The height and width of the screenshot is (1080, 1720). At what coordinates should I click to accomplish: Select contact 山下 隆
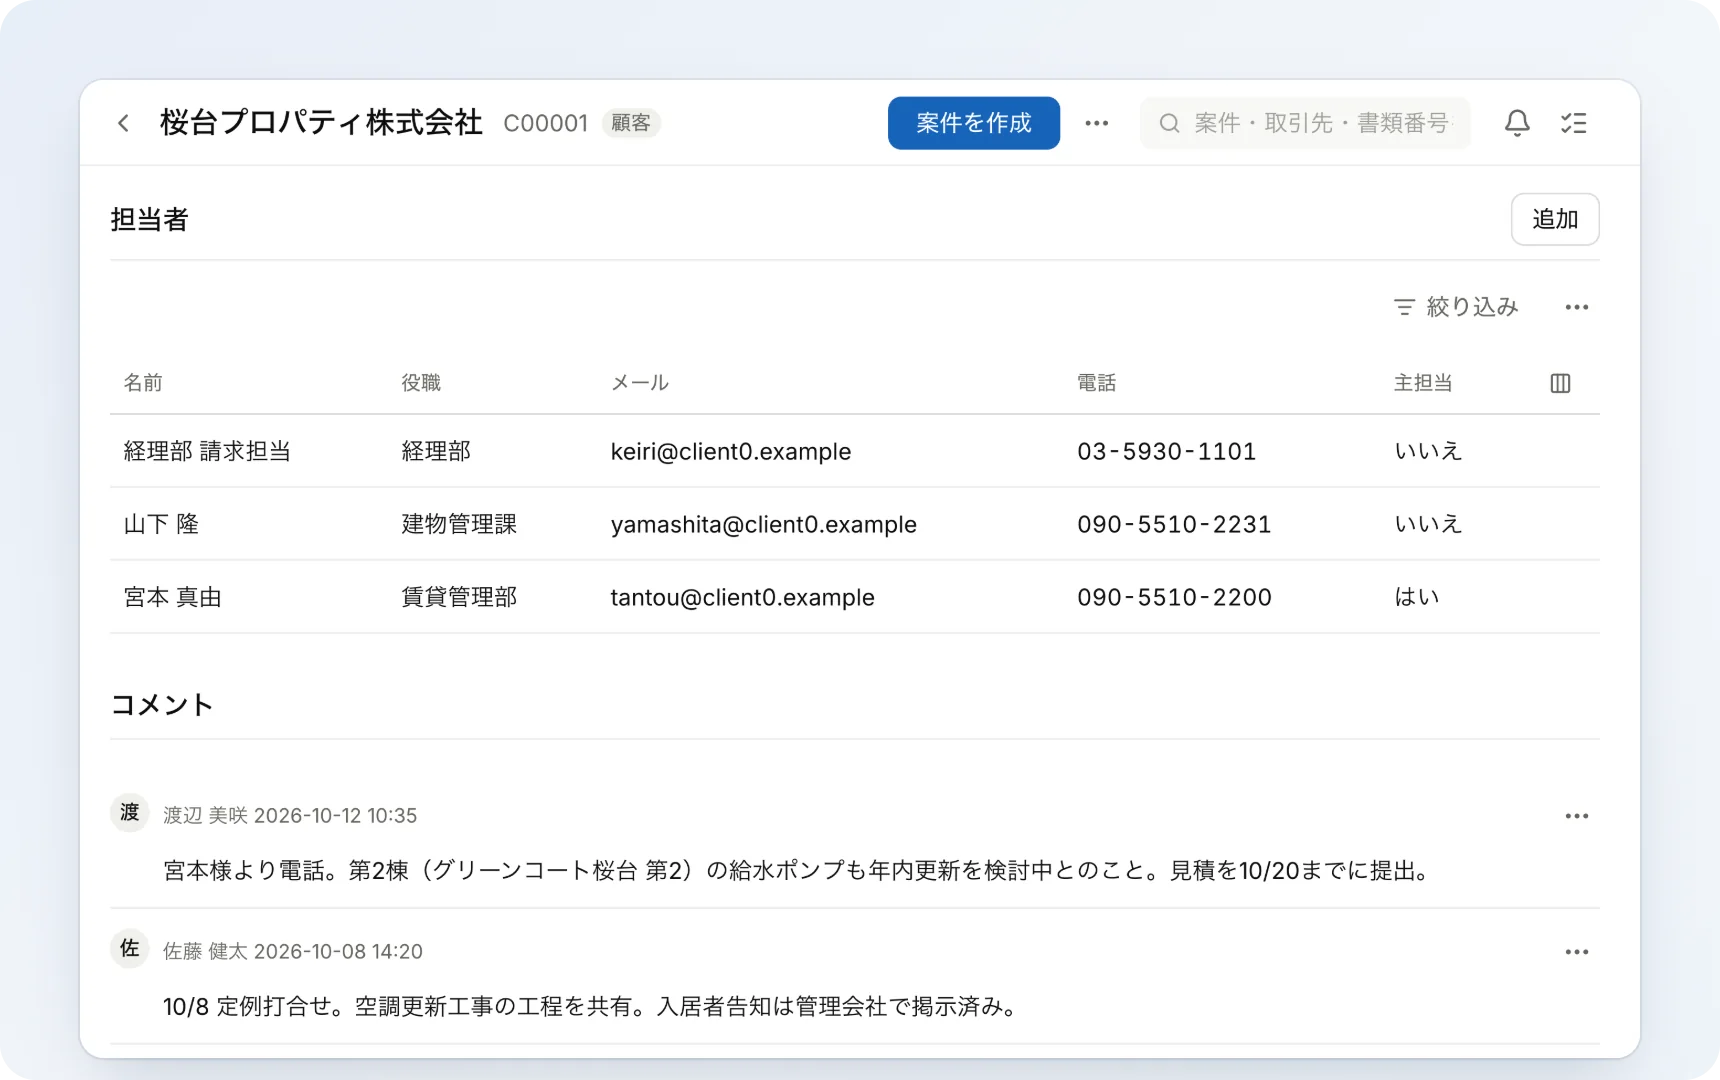tap(161, 524)
